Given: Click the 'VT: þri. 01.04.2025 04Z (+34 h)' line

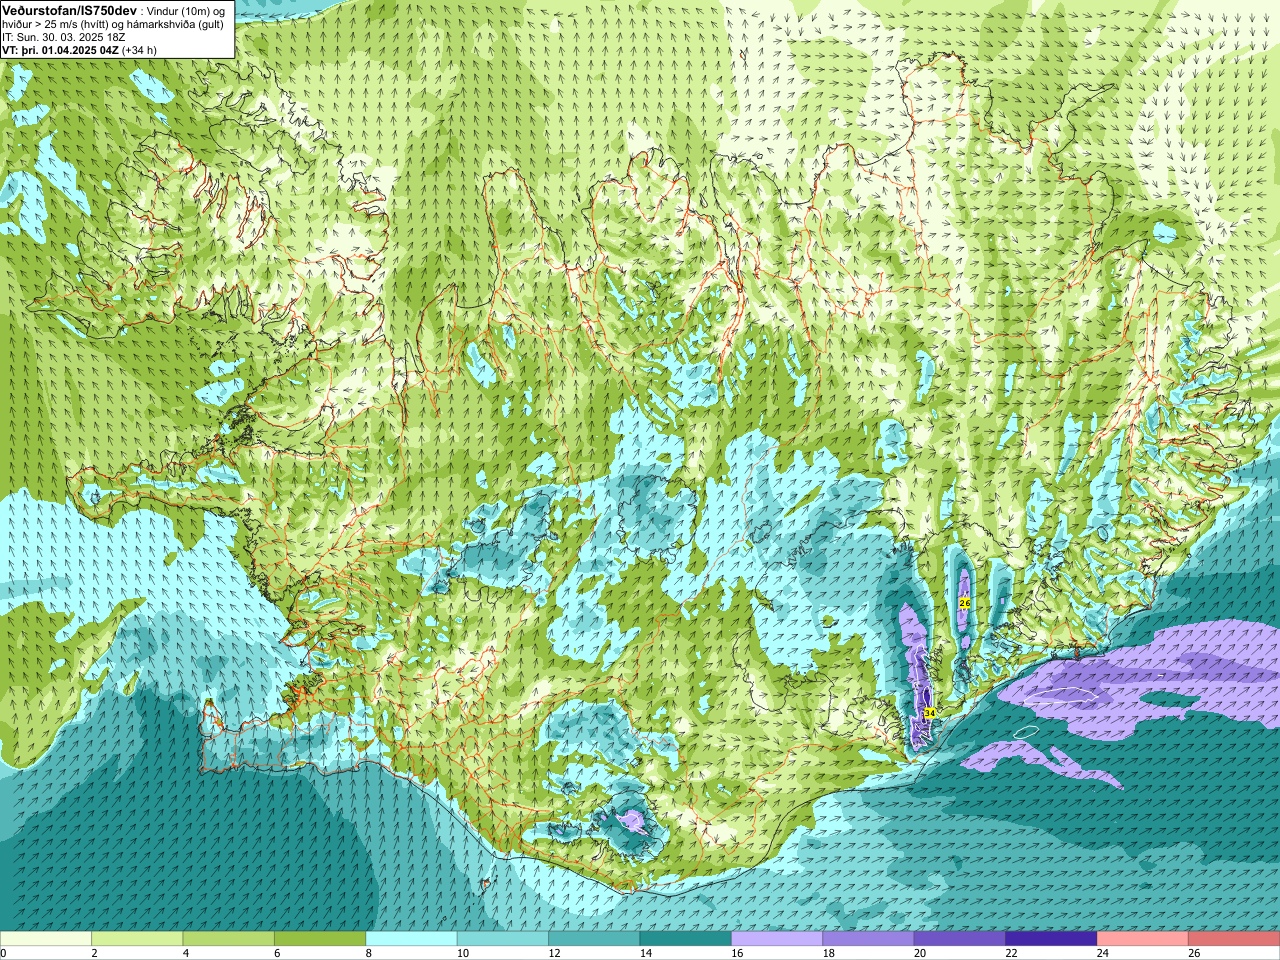Looking at the screenshot, I should click(x=79, y=50).
